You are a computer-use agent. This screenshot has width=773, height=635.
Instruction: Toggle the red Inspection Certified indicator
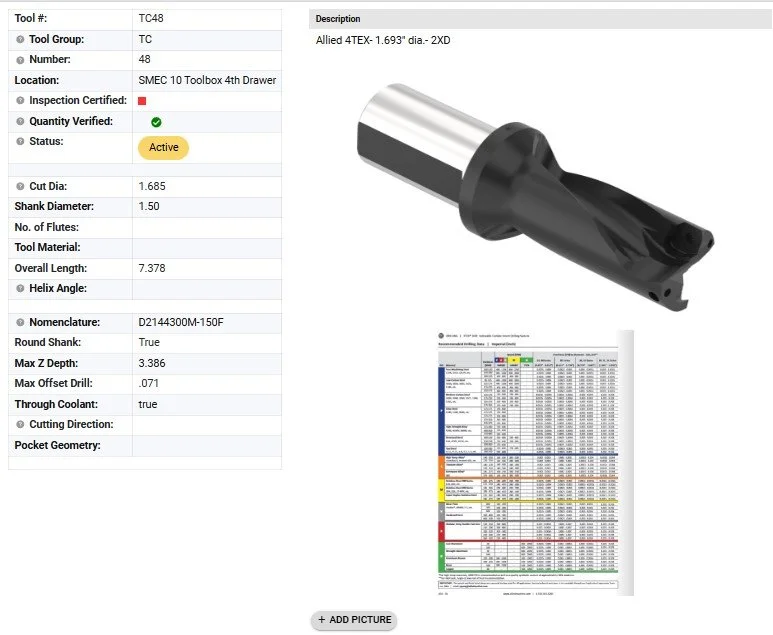pos(142,101)
